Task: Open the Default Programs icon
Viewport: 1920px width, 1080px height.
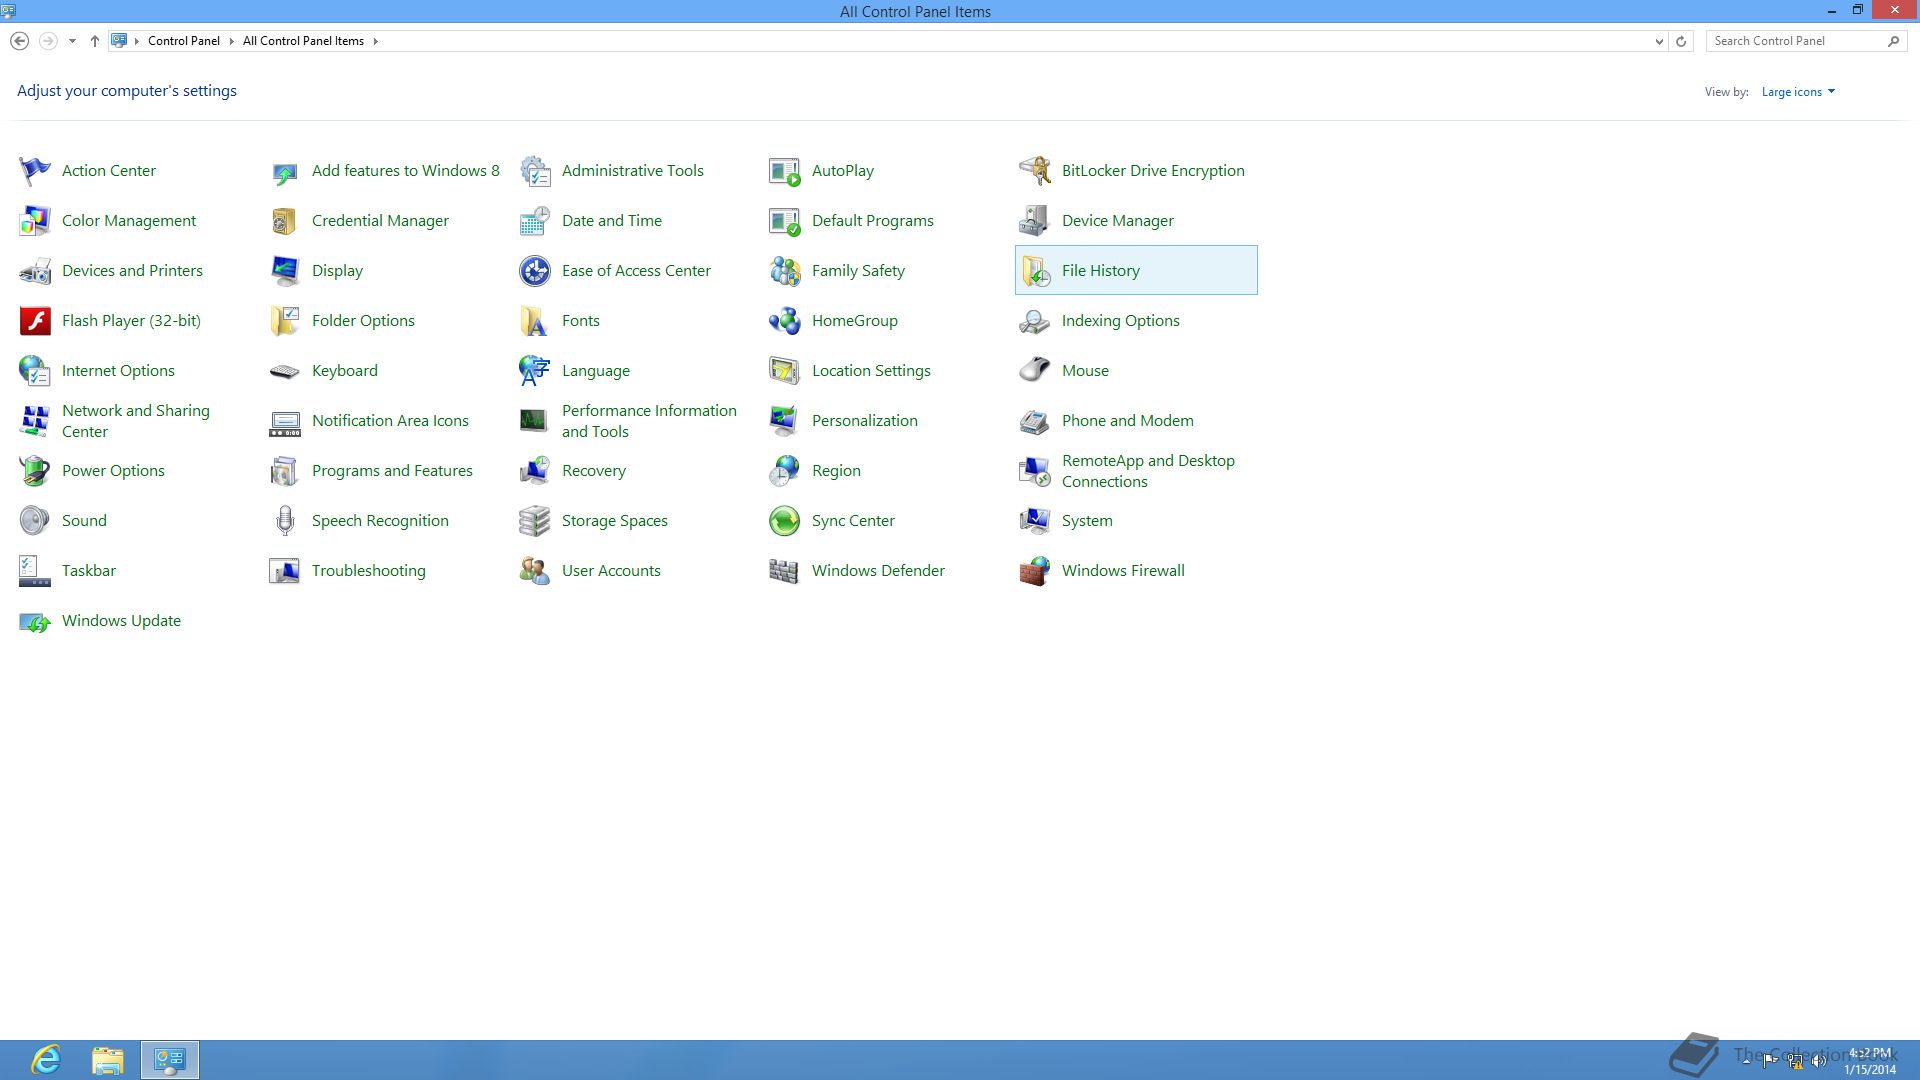Action: (785, 221)
